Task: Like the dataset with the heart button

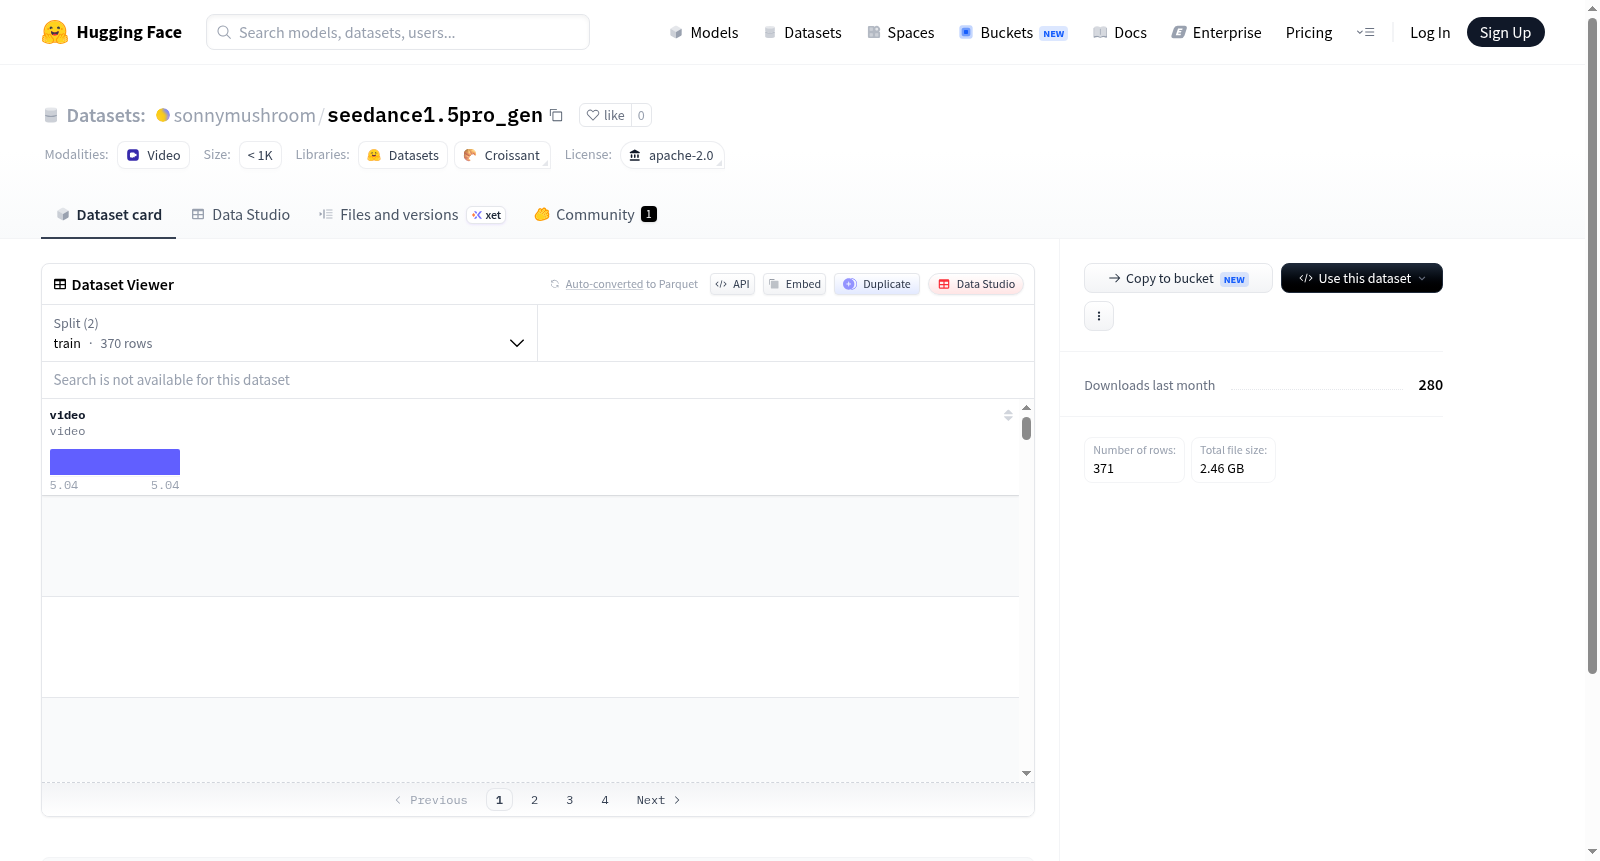Action: [605, 115]
